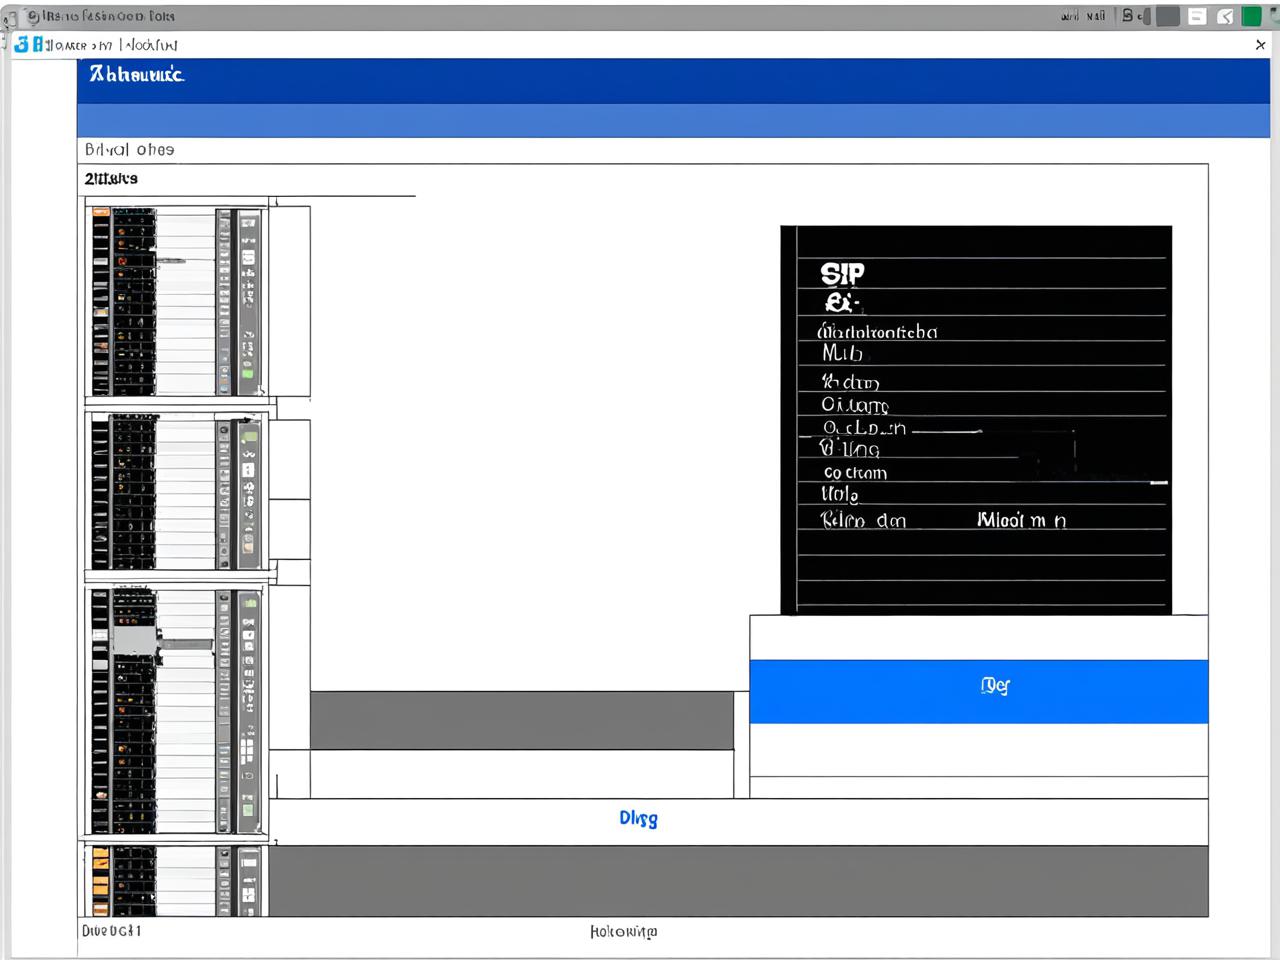
Task: Click the SIP heading in black panel
Action: (x=842, y=273)
